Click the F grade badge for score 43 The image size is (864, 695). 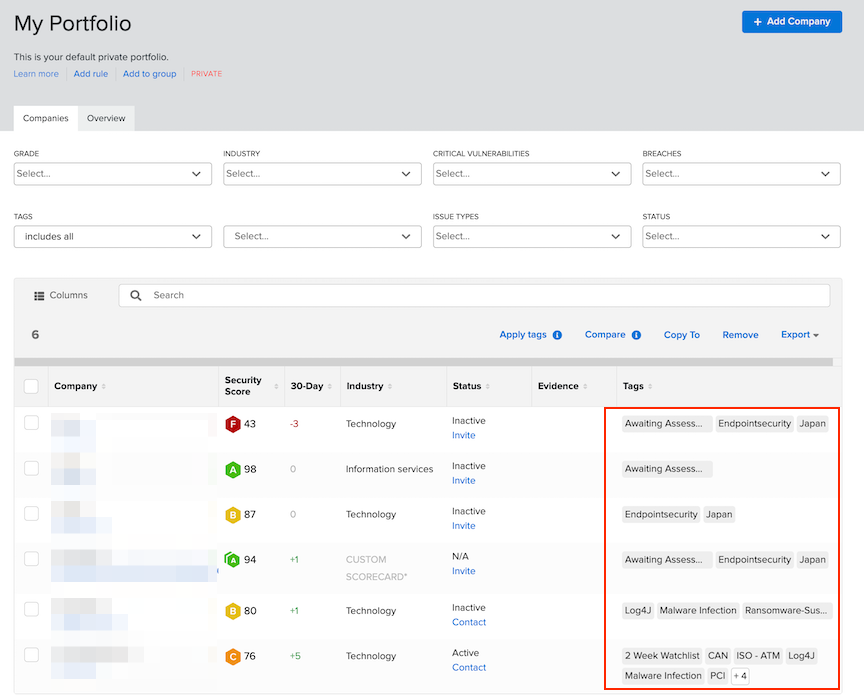[233, 424]
